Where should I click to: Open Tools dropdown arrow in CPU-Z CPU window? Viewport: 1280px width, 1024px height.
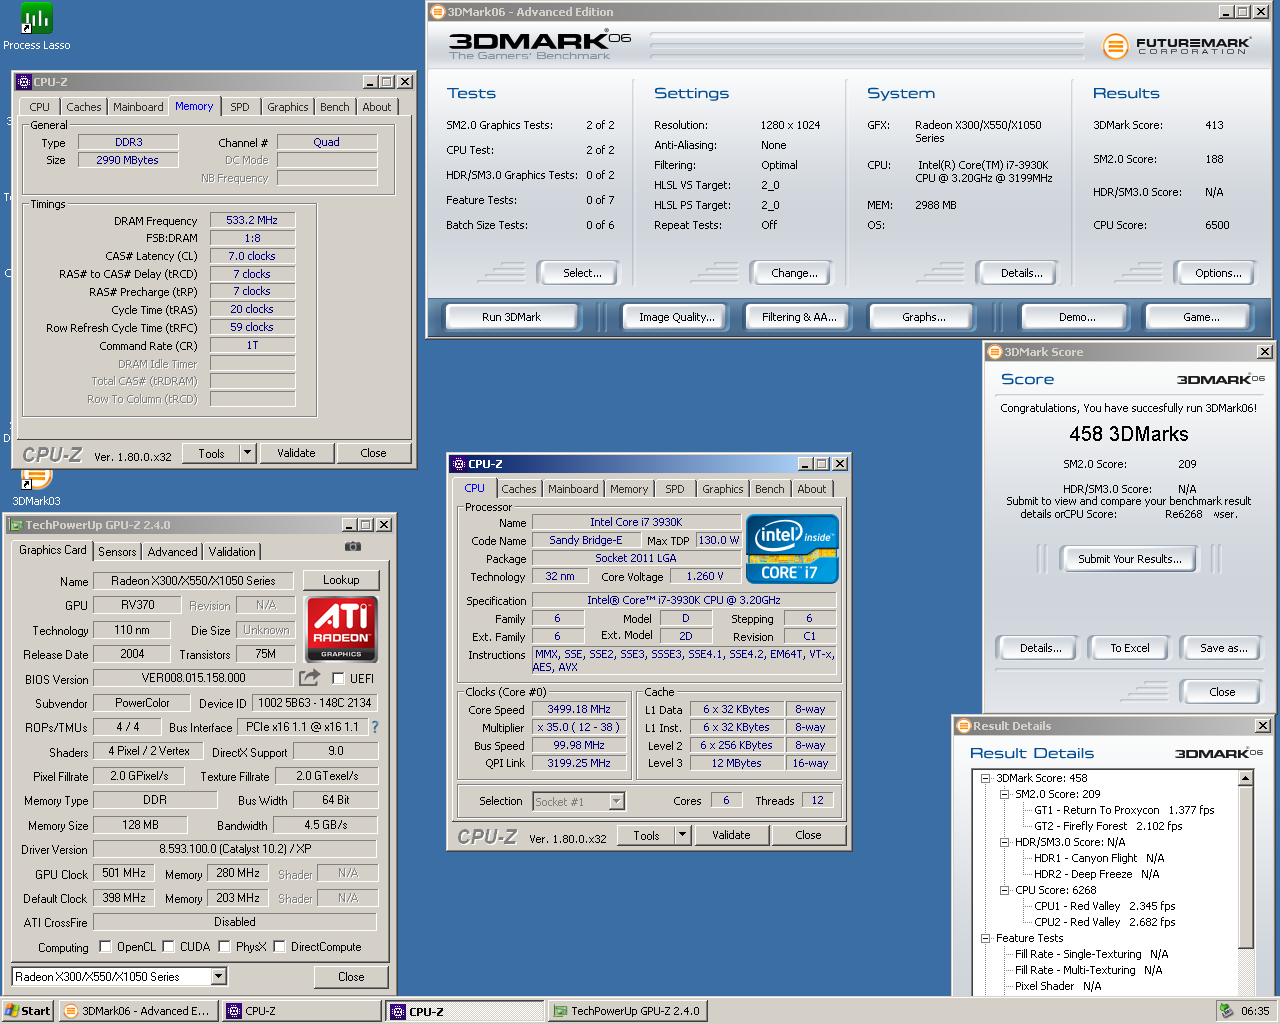(x=682, y=835)
